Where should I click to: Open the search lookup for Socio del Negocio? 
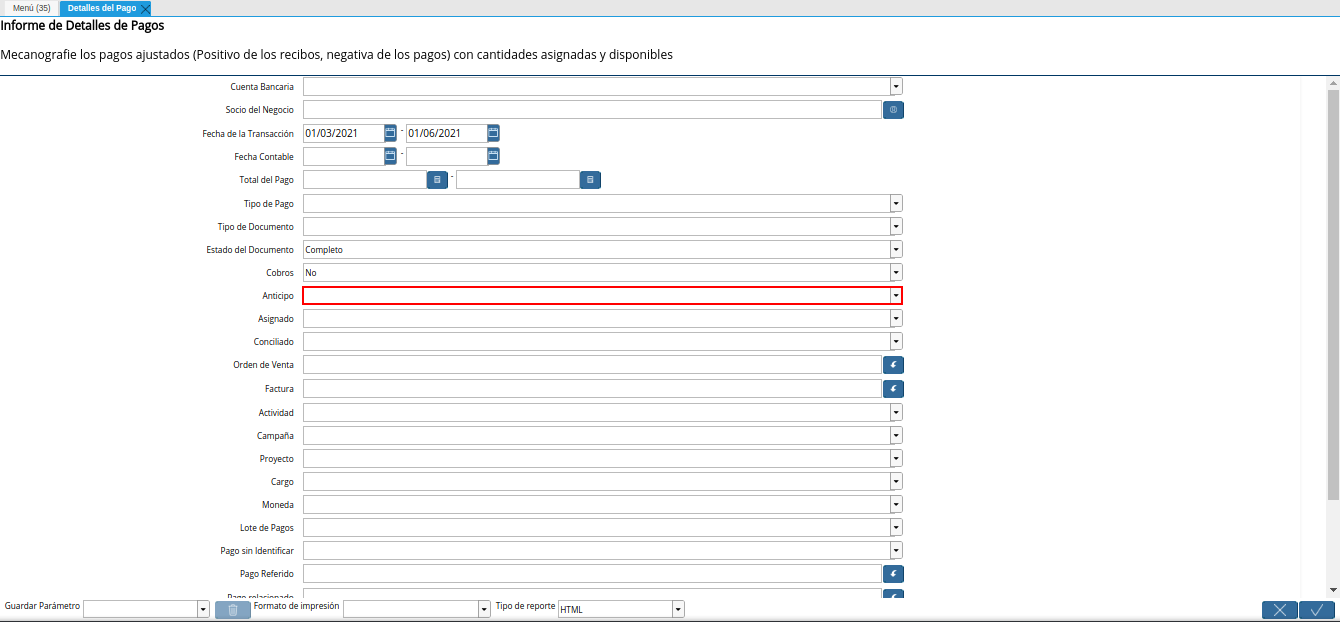(x=893, y=109)
